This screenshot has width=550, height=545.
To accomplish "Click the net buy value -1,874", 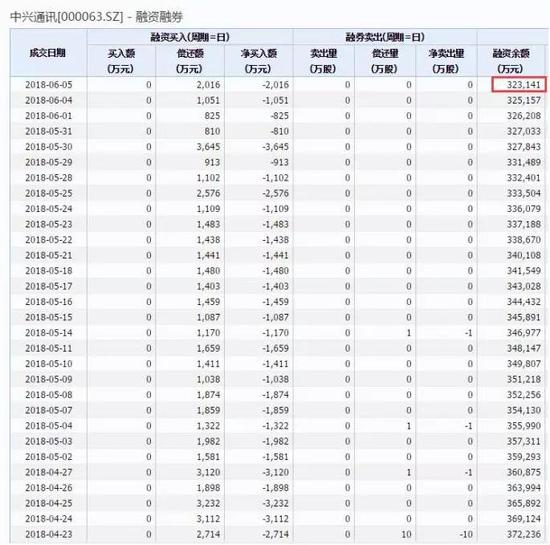I will tap(275, 395).
